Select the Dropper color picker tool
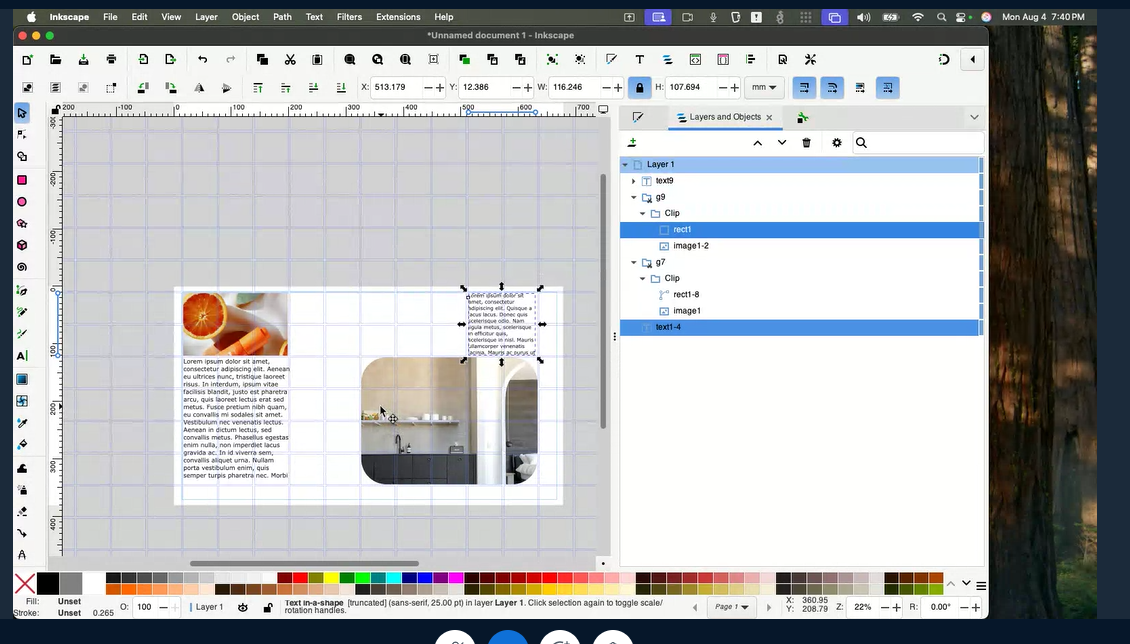 (22, 423)
